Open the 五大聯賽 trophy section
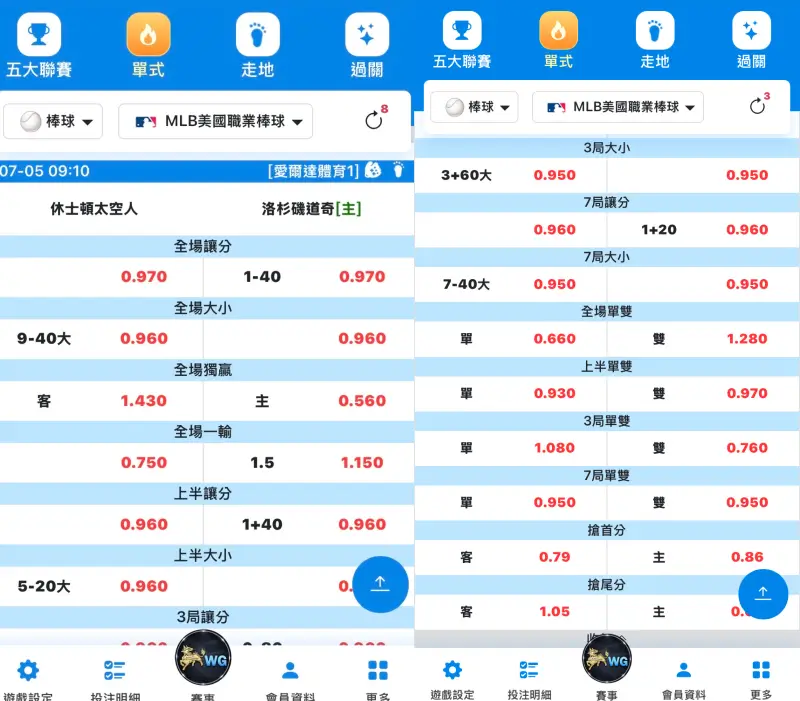Viewport: 800px width, 701px height. point(40,35)
